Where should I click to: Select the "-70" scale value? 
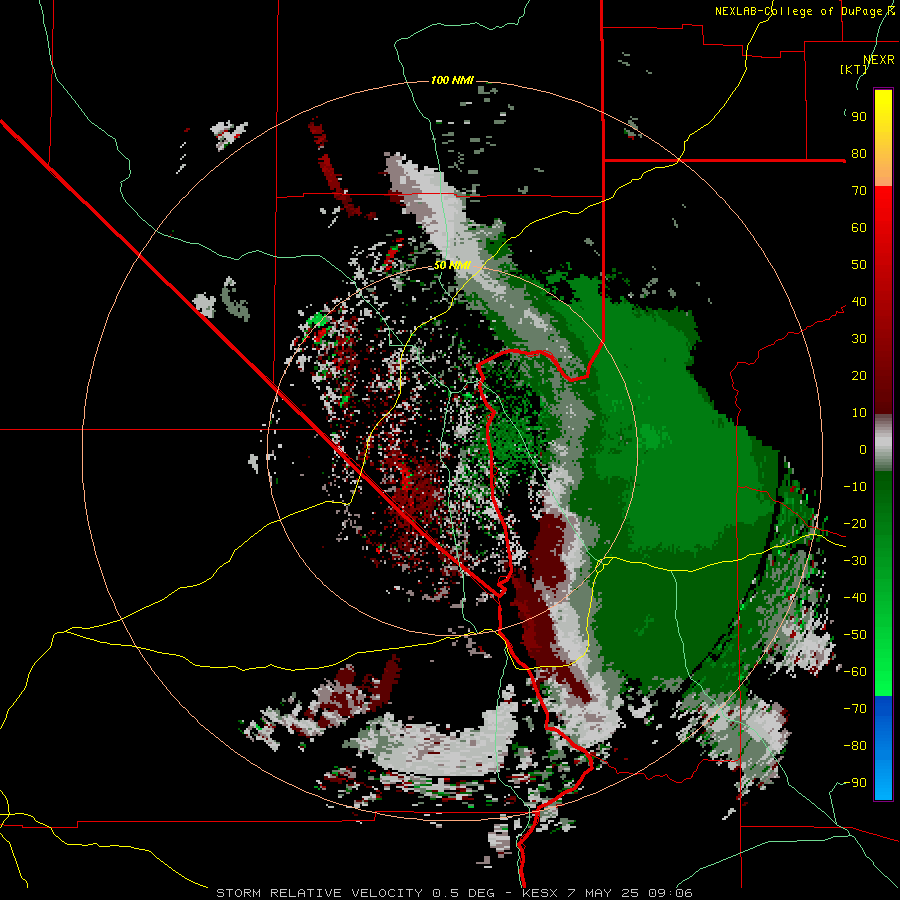pyautogui.click(x=855, y=709)
